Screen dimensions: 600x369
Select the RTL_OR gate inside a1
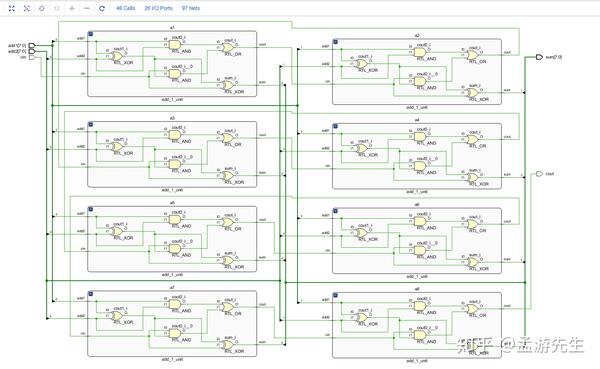[228, 47]
